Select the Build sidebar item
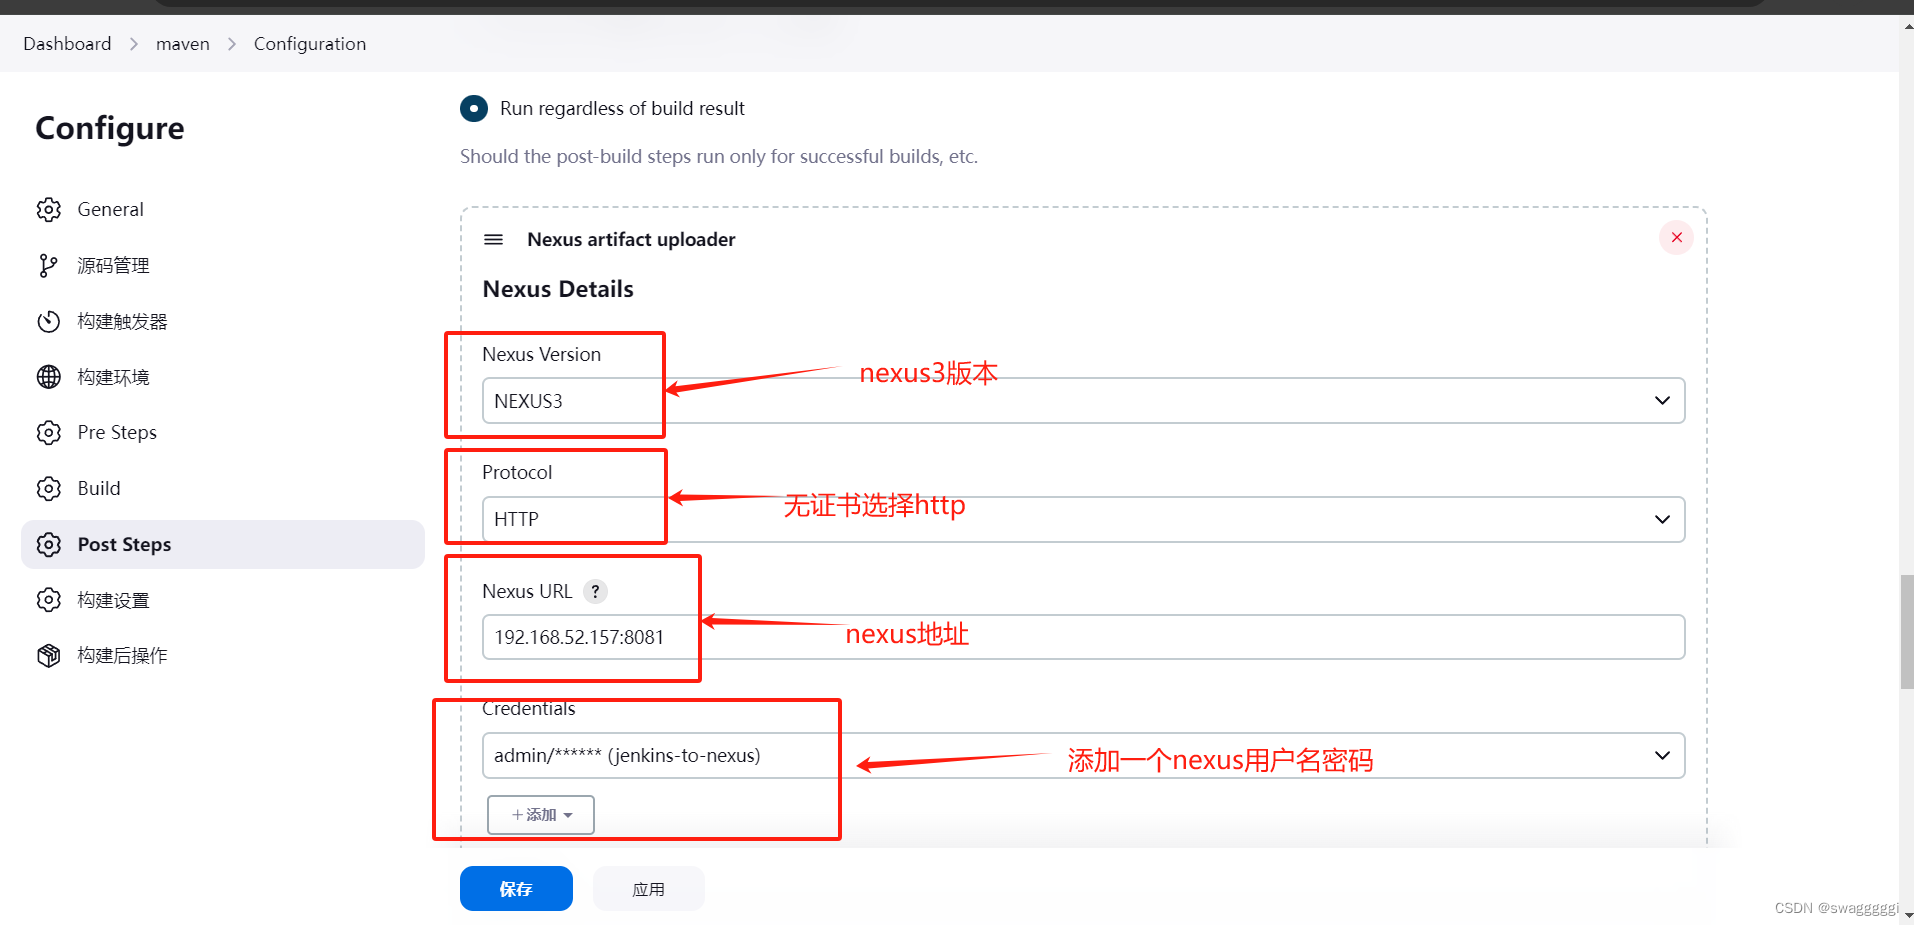This screenshot has height=925, width=1914. (97, 488)
